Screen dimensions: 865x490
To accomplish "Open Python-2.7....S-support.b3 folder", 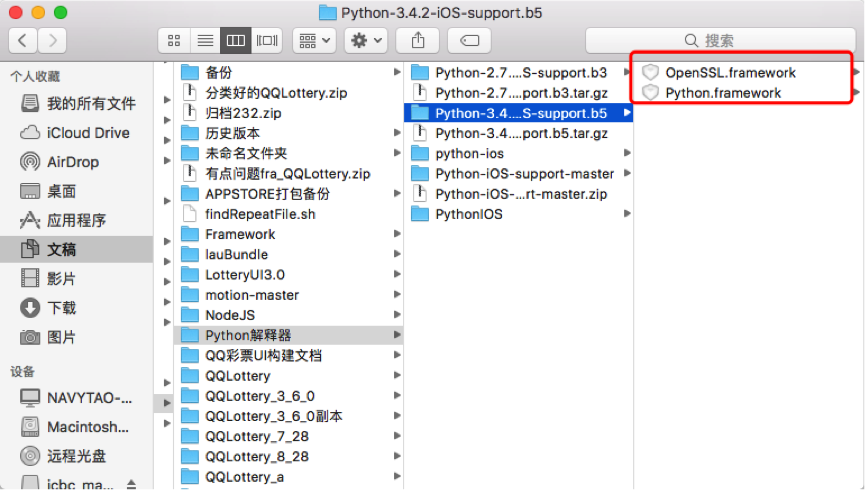I will 519,72.
